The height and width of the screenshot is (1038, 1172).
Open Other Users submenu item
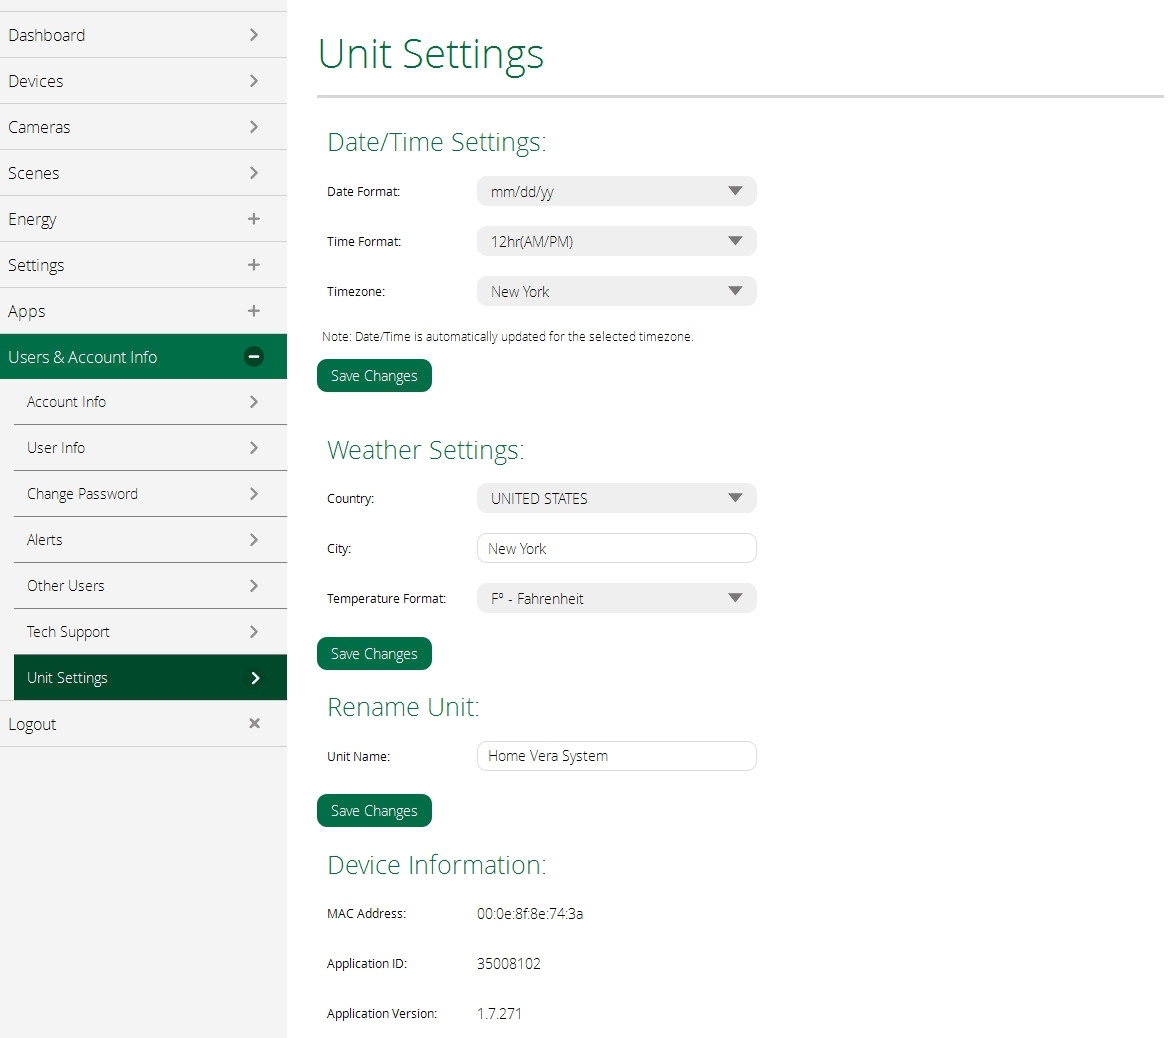[x=150, y=586]
